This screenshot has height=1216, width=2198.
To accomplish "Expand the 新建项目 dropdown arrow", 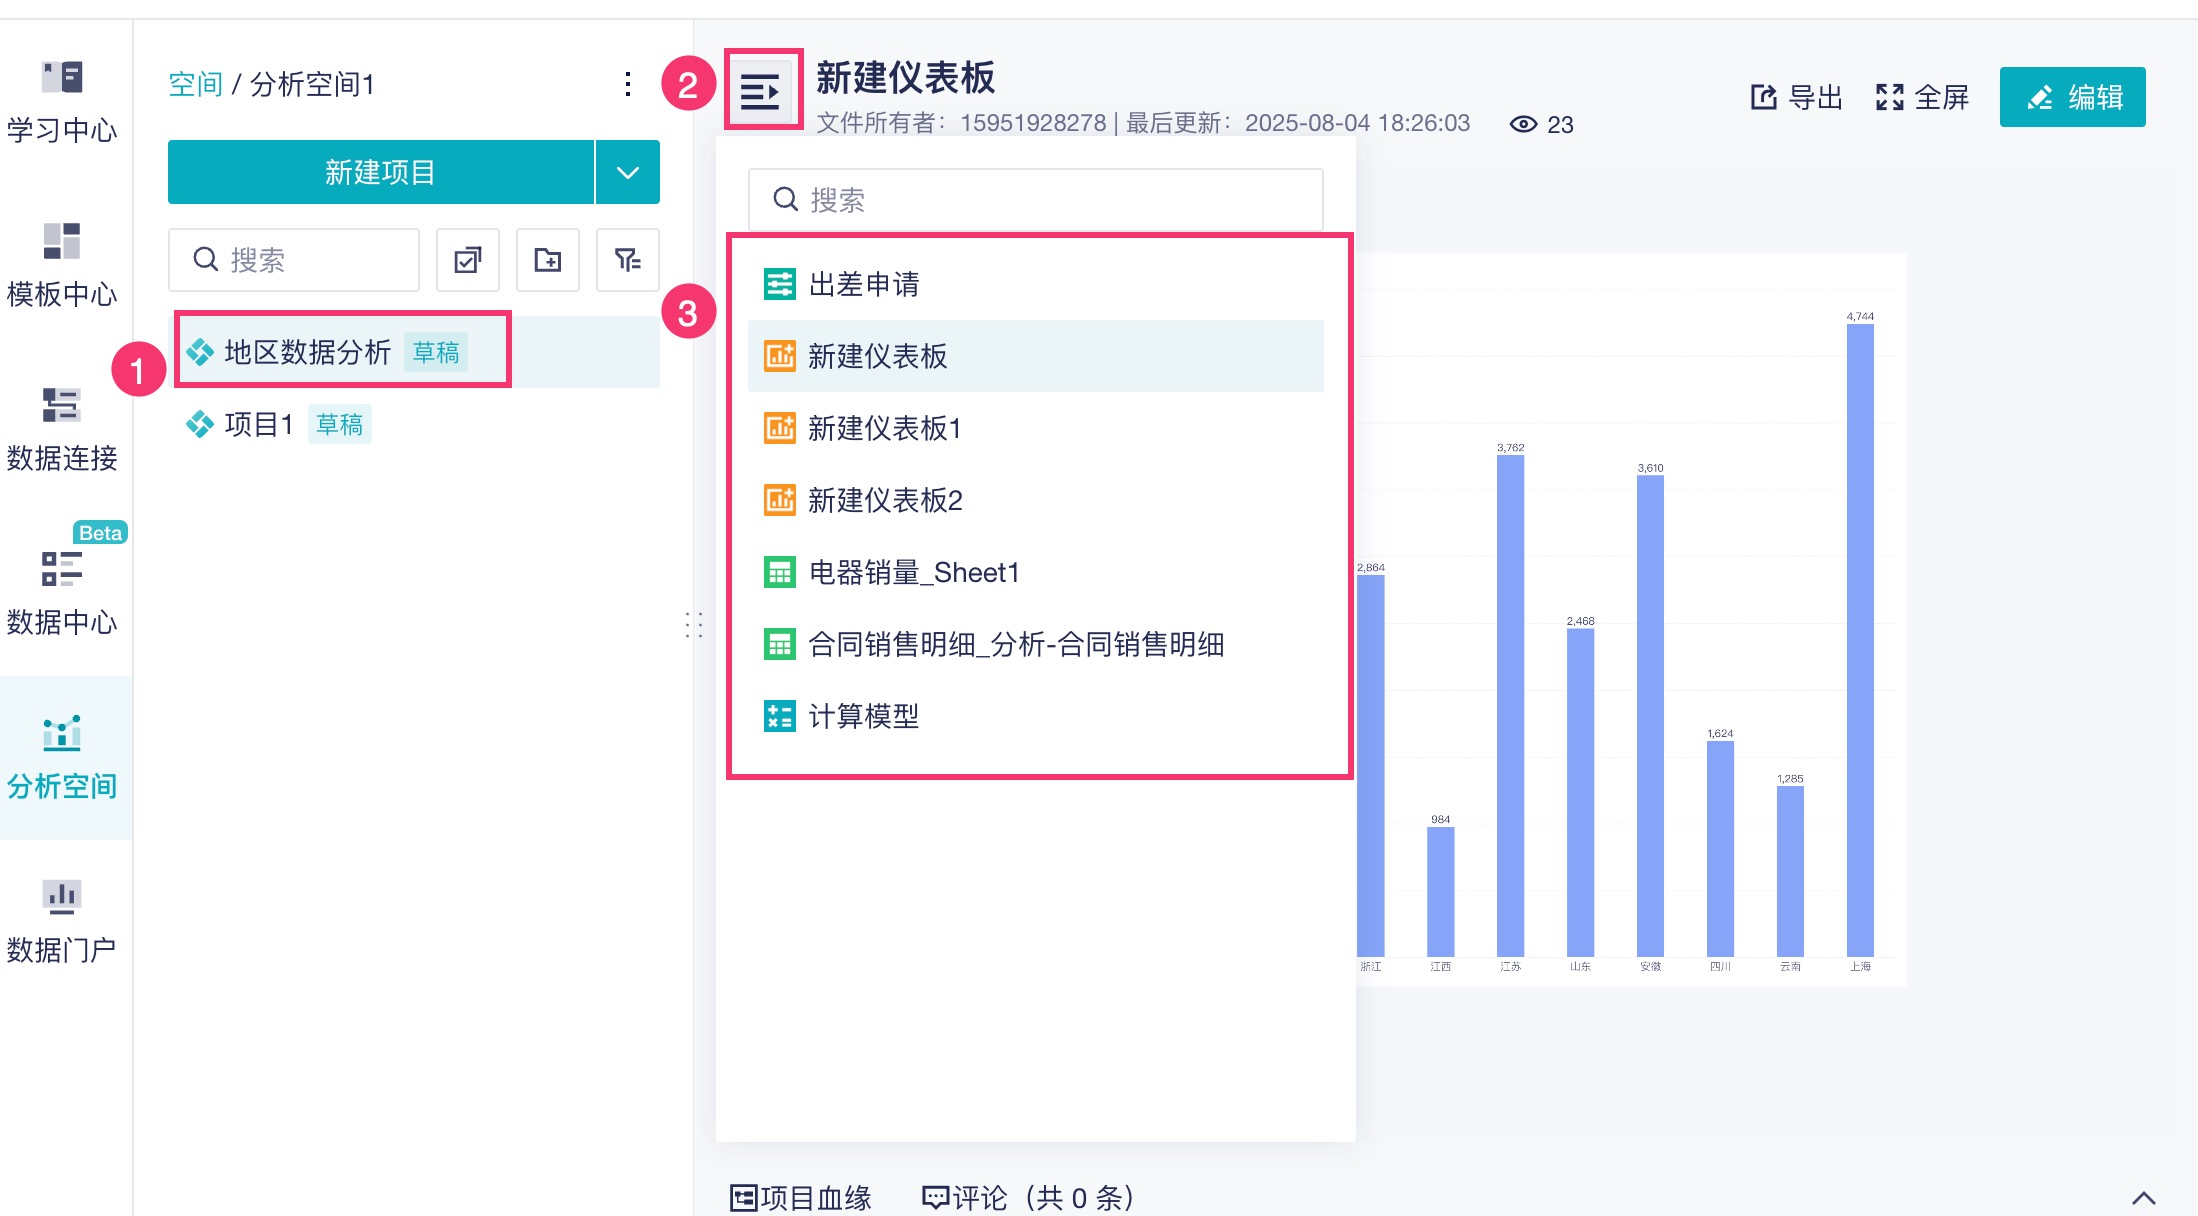I will click(x=627, y=172).
